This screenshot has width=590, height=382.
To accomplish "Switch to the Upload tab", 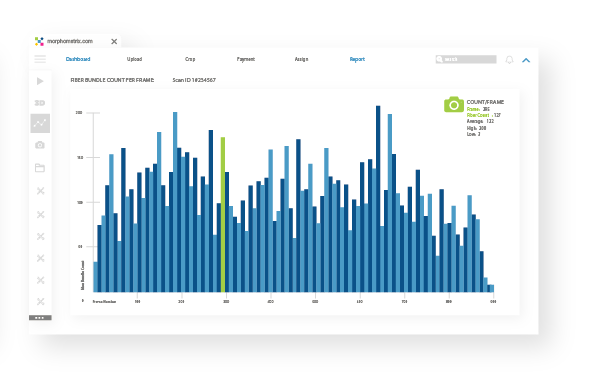I will coord(134,59).
